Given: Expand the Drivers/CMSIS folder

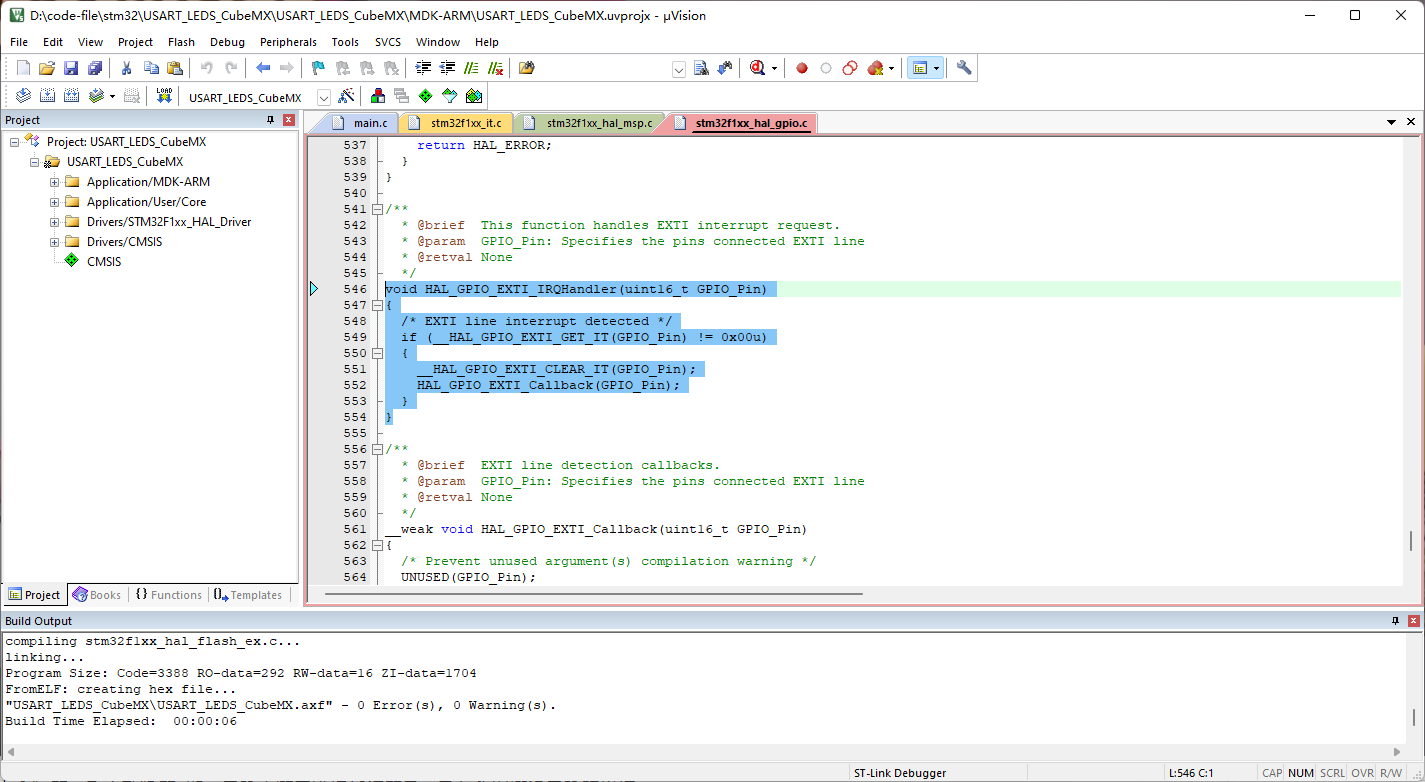Looking at the screenshot, I should [55, 242].
